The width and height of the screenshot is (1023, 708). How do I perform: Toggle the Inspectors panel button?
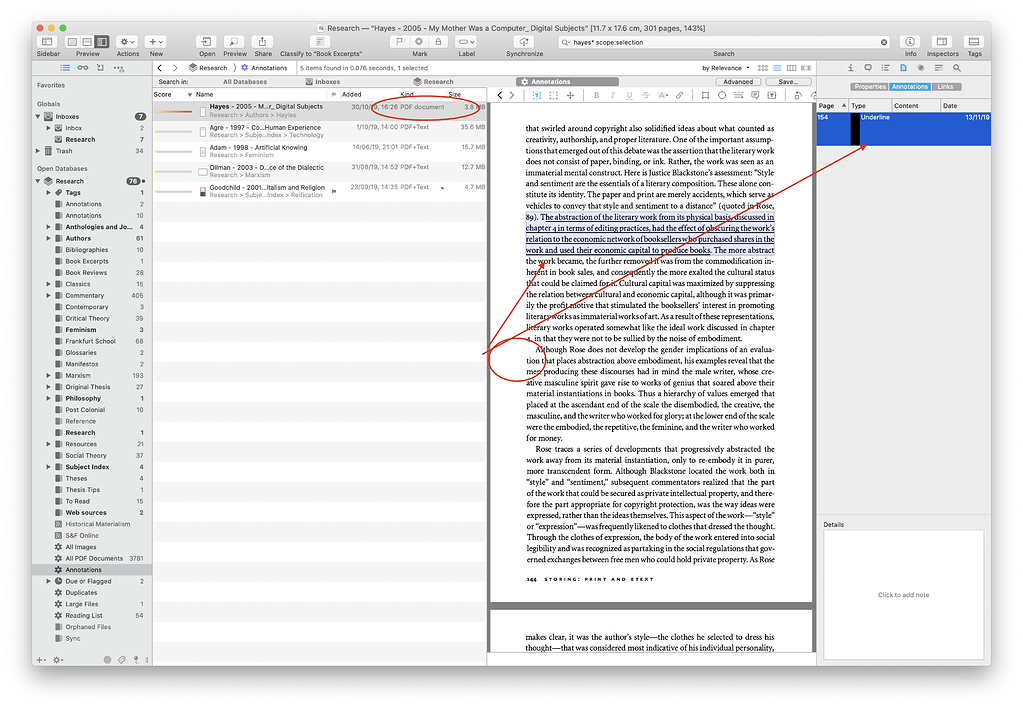[x=942, y=42]
